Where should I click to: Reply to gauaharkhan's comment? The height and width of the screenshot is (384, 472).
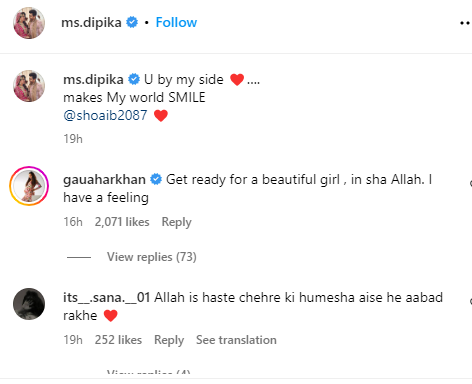point(177,222)
